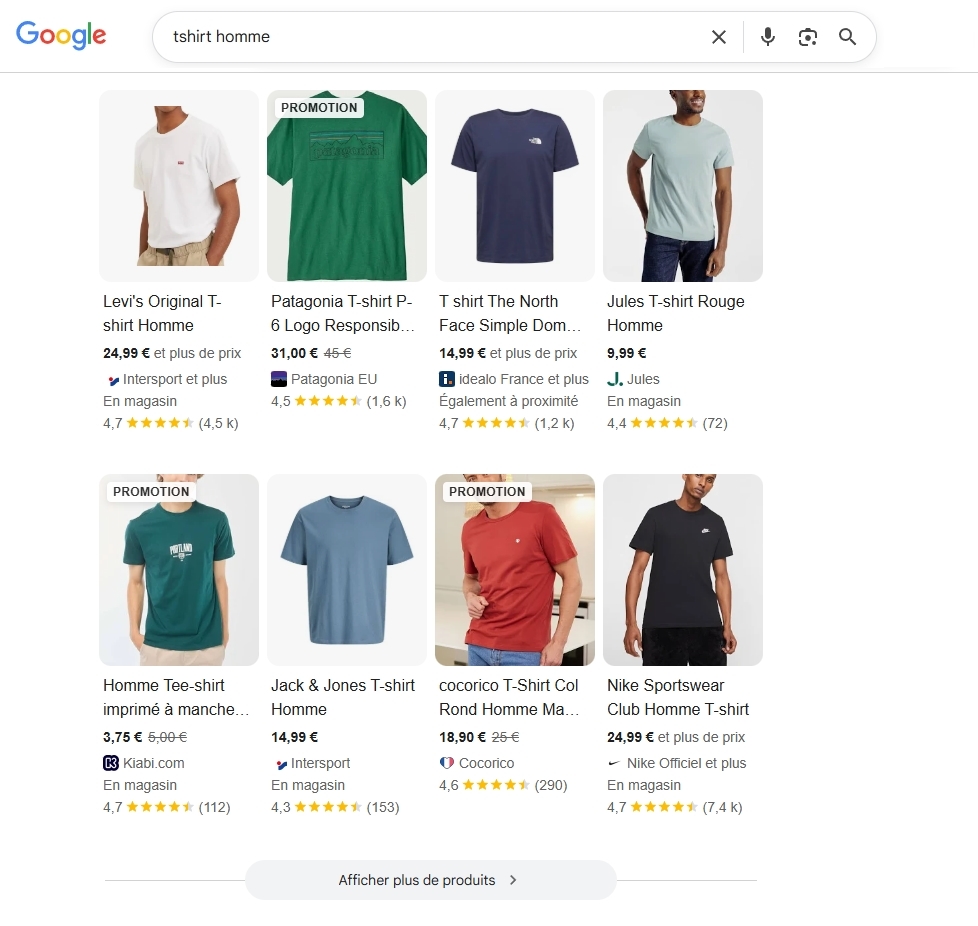Expand results via the chevron on 'Afficher plus'
The width and height of the screenshot is (978, 926).
point(513,880)
